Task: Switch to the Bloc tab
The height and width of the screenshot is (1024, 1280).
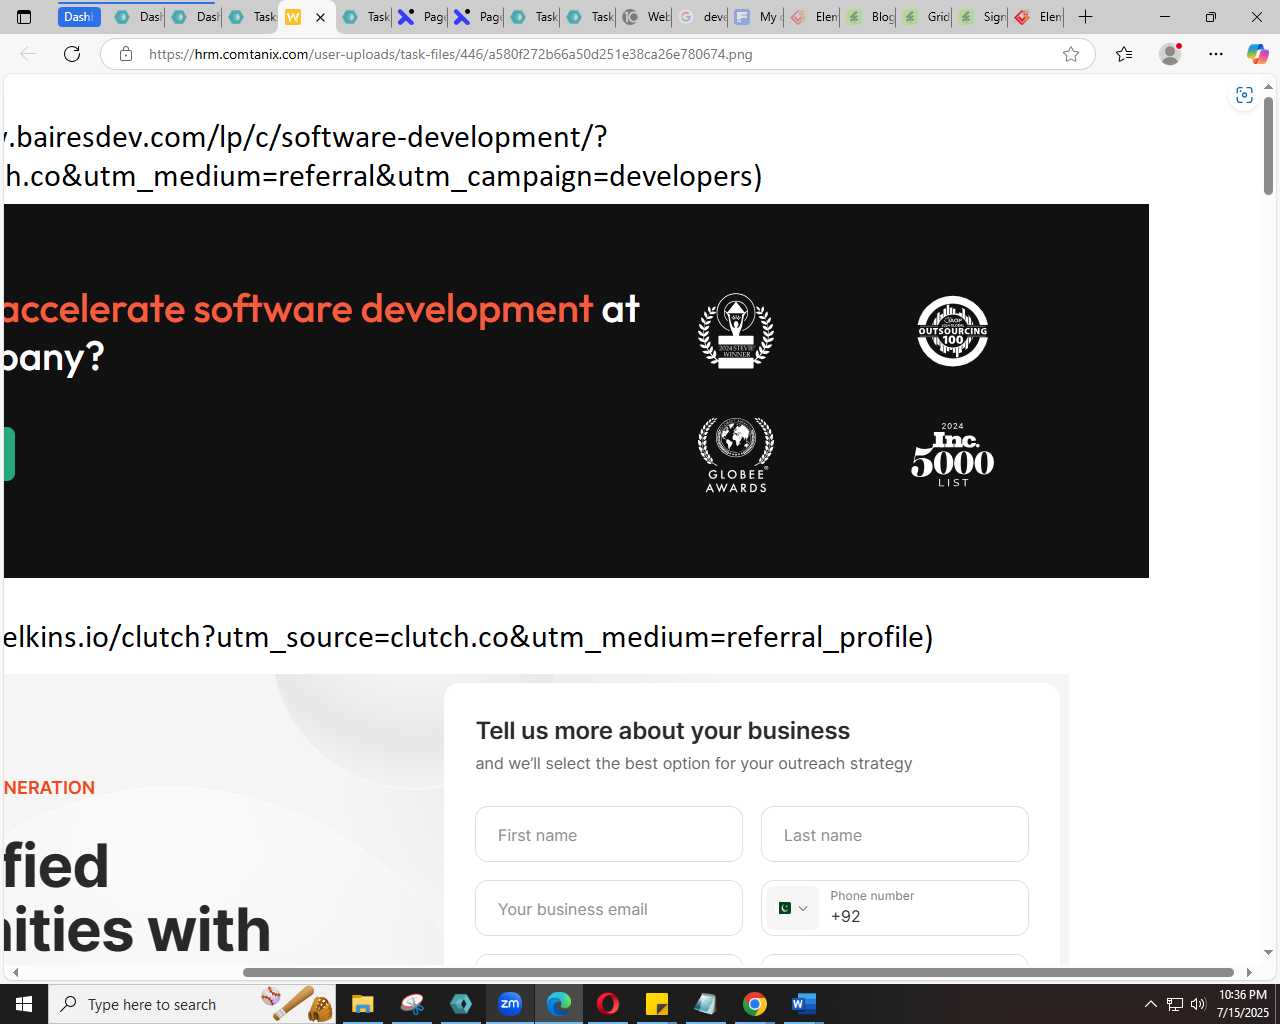Action: [x=869, y=17]
